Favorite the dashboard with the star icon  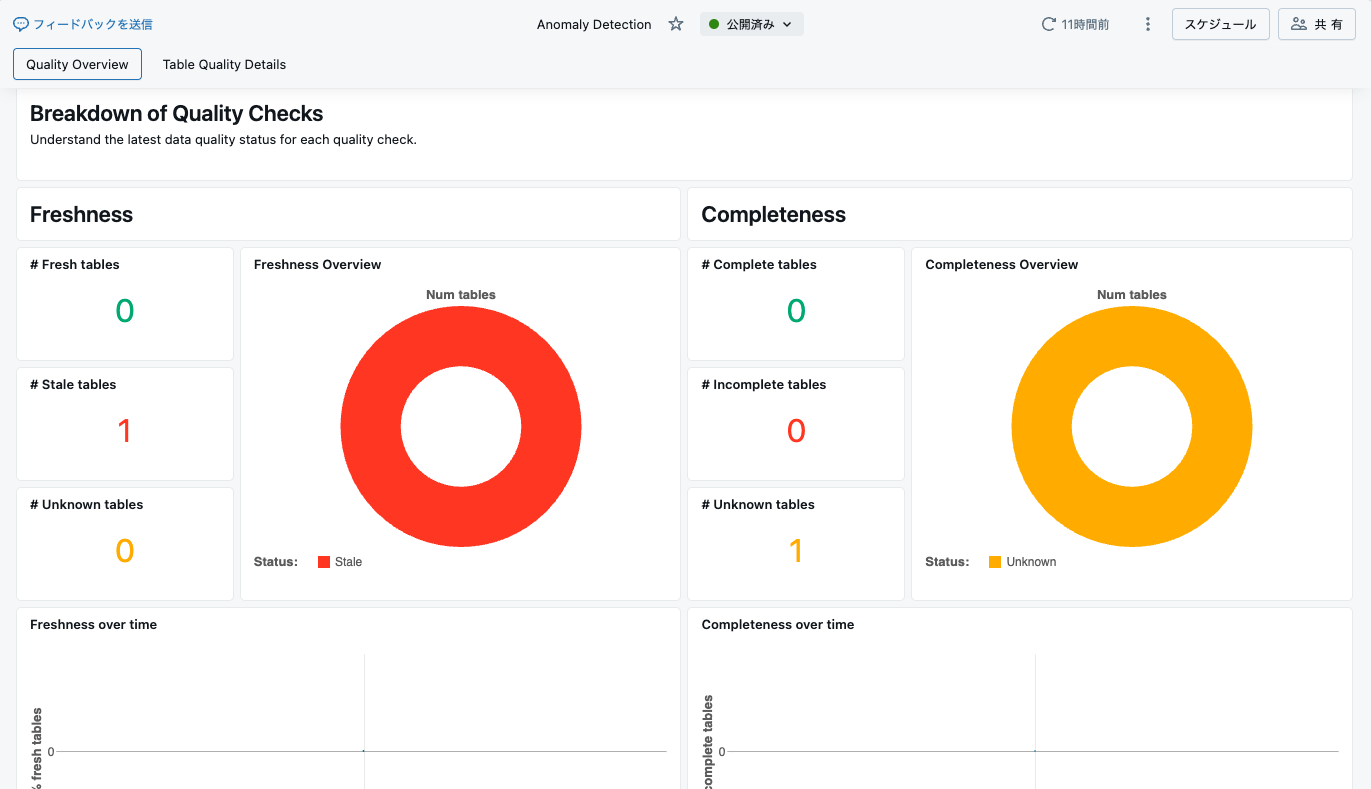tap(676, 24)
